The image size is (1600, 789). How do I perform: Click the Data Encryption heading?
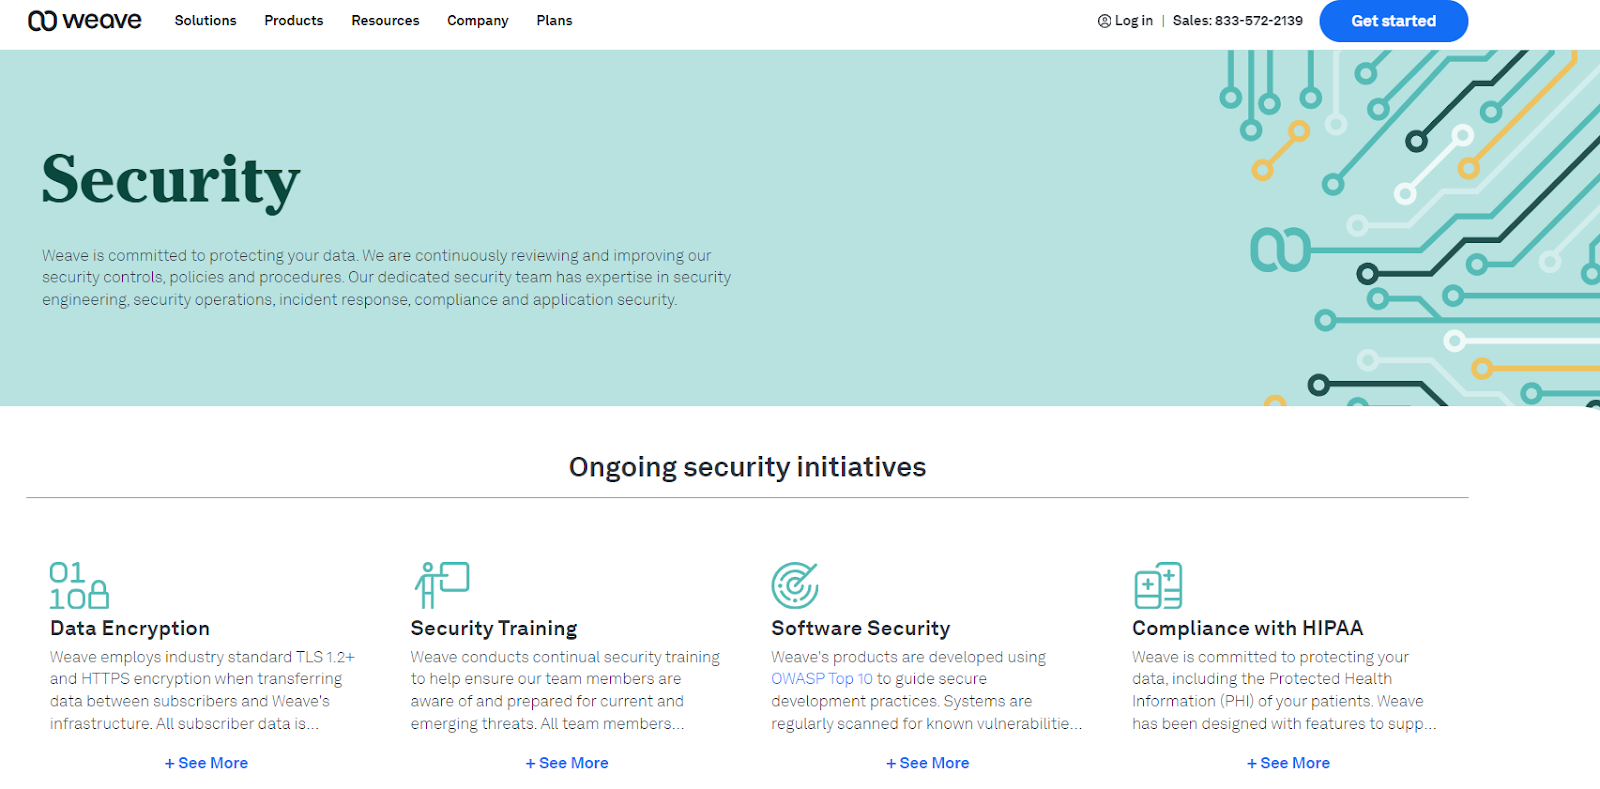(130, 628)
